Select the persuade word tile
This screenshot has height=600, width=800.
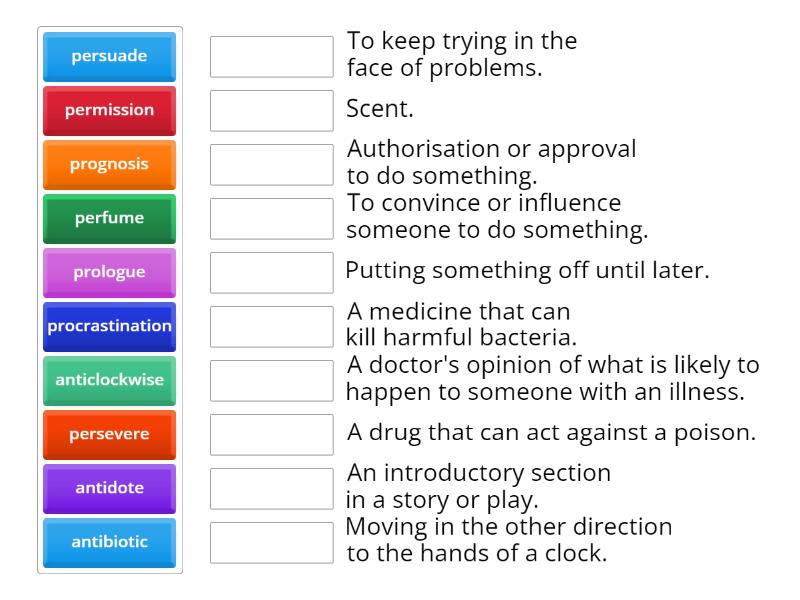click(x=108, y=57)
